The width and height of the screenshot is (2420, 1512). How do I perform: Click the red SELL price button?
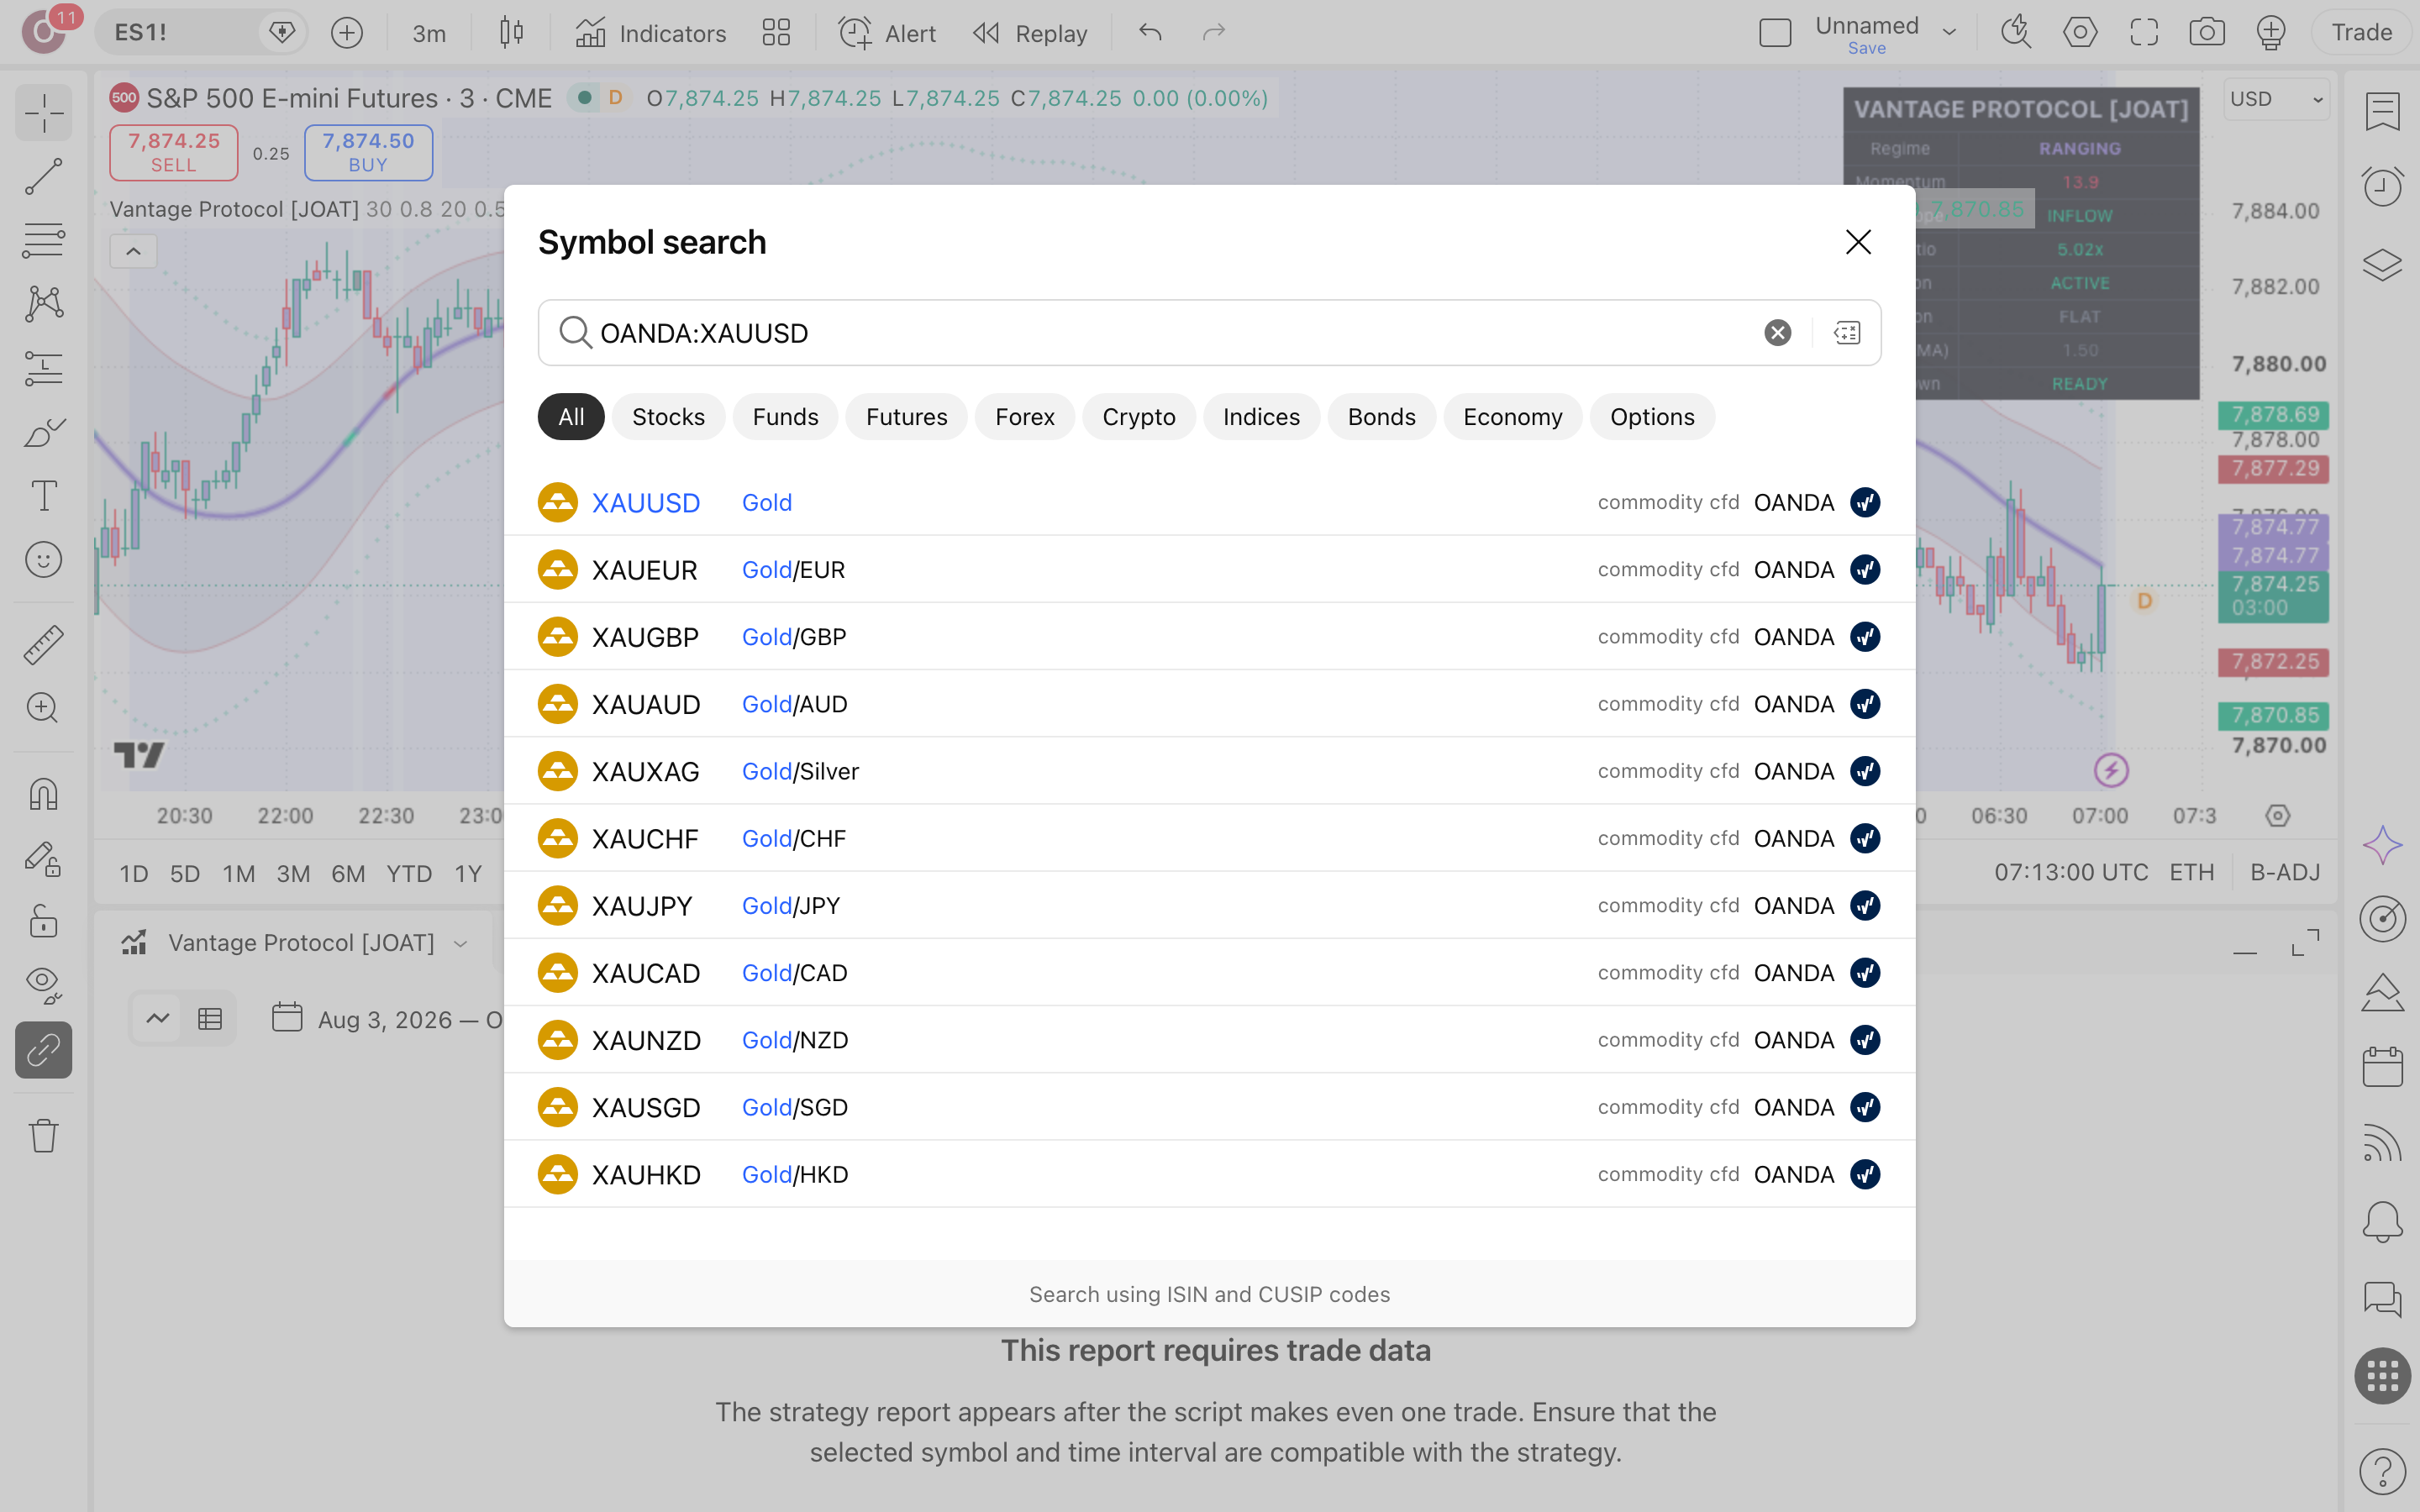click(x=174, y=153)
